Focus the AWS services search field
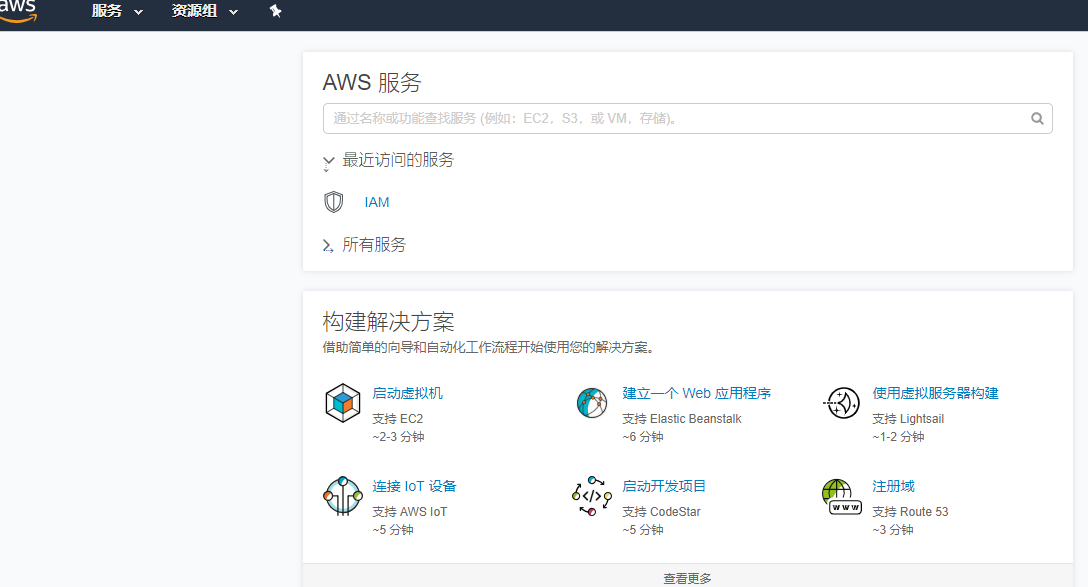This screenshot has width=1088, height=587. [688, 119]
